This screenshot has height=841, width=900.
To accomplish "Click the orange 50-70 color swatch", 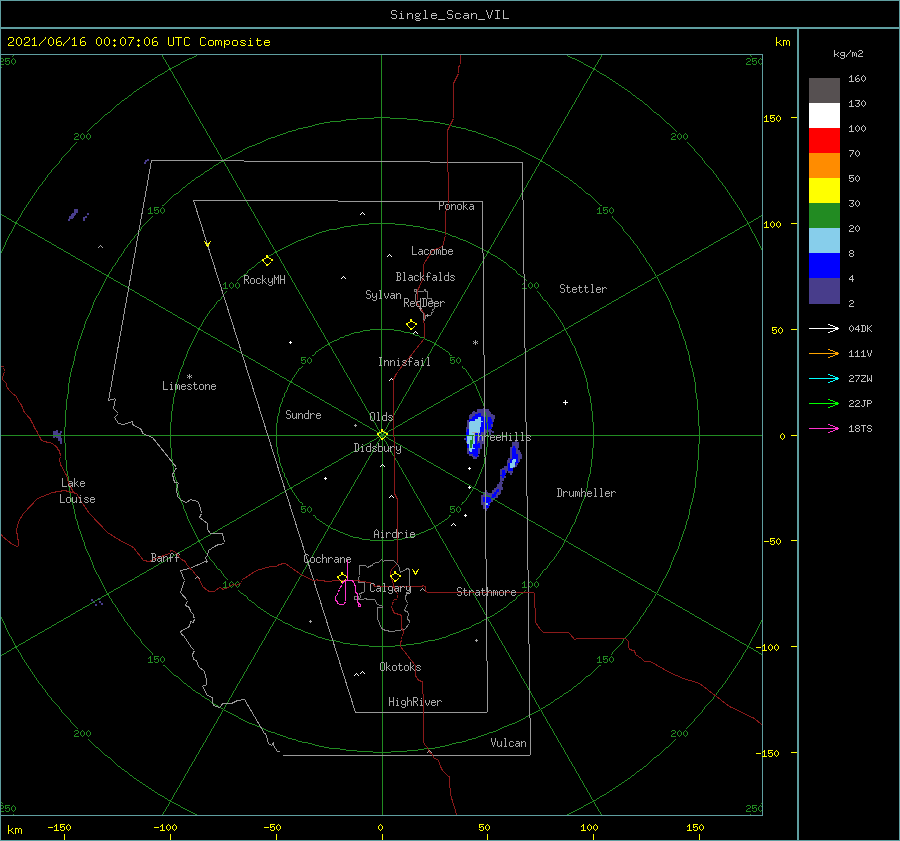I will click(824, 166).
